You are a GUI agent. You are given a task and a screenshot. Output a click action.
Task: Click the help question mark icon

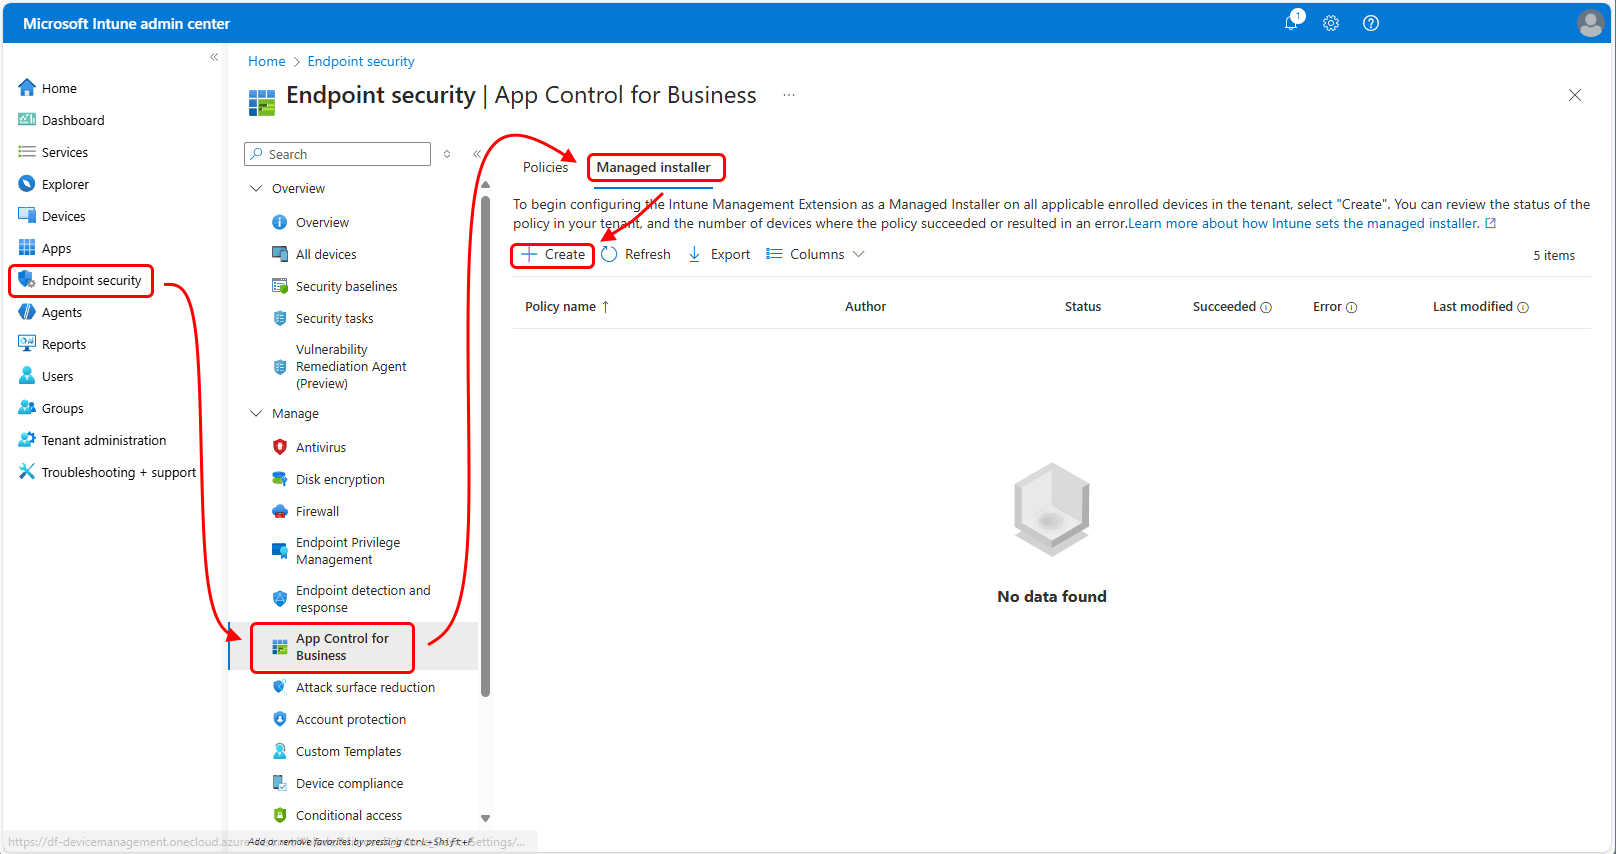[1371, 23]
